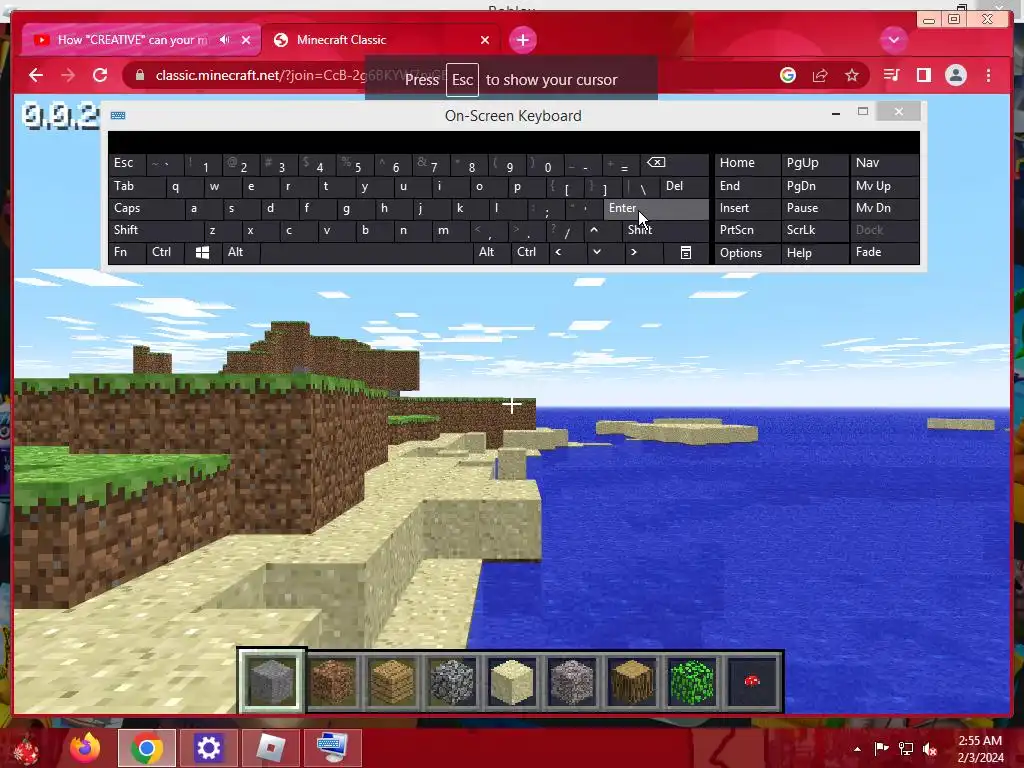Screen dimensions: 1024x768
Task: Select the red mushroom in hotbar
Action: [752, 681]
